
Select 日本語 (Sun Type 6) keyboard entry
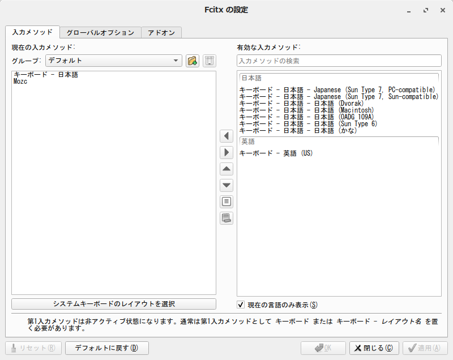[x=339, y=124]
